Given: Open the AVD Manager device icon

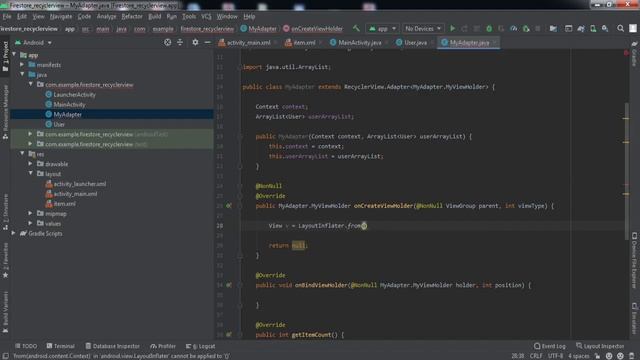Looking at the screenshot, I should pyautogui.click(x=593, y=29).
